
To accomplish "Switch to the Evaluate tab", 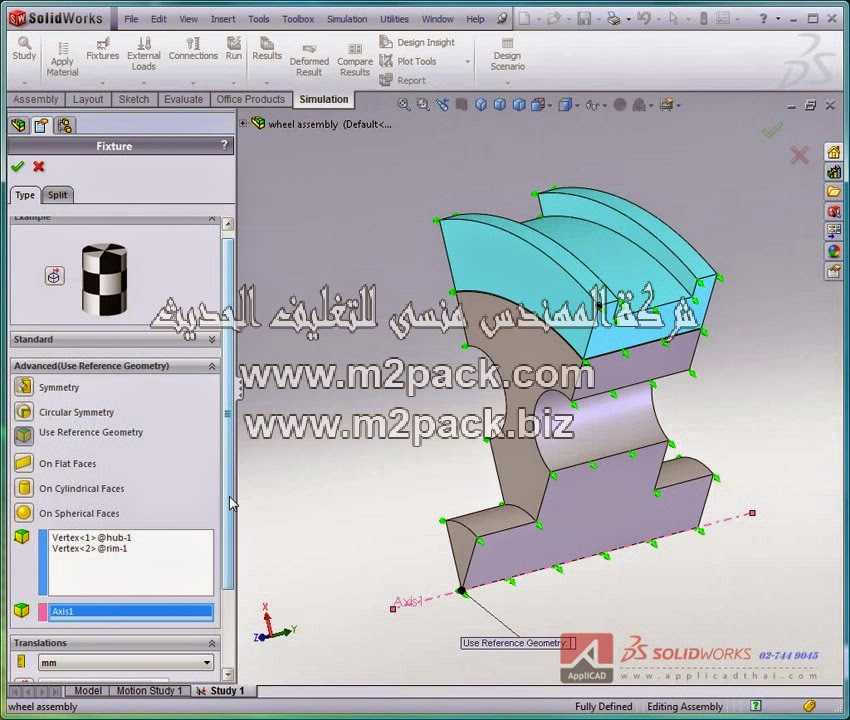I will 184,99.
